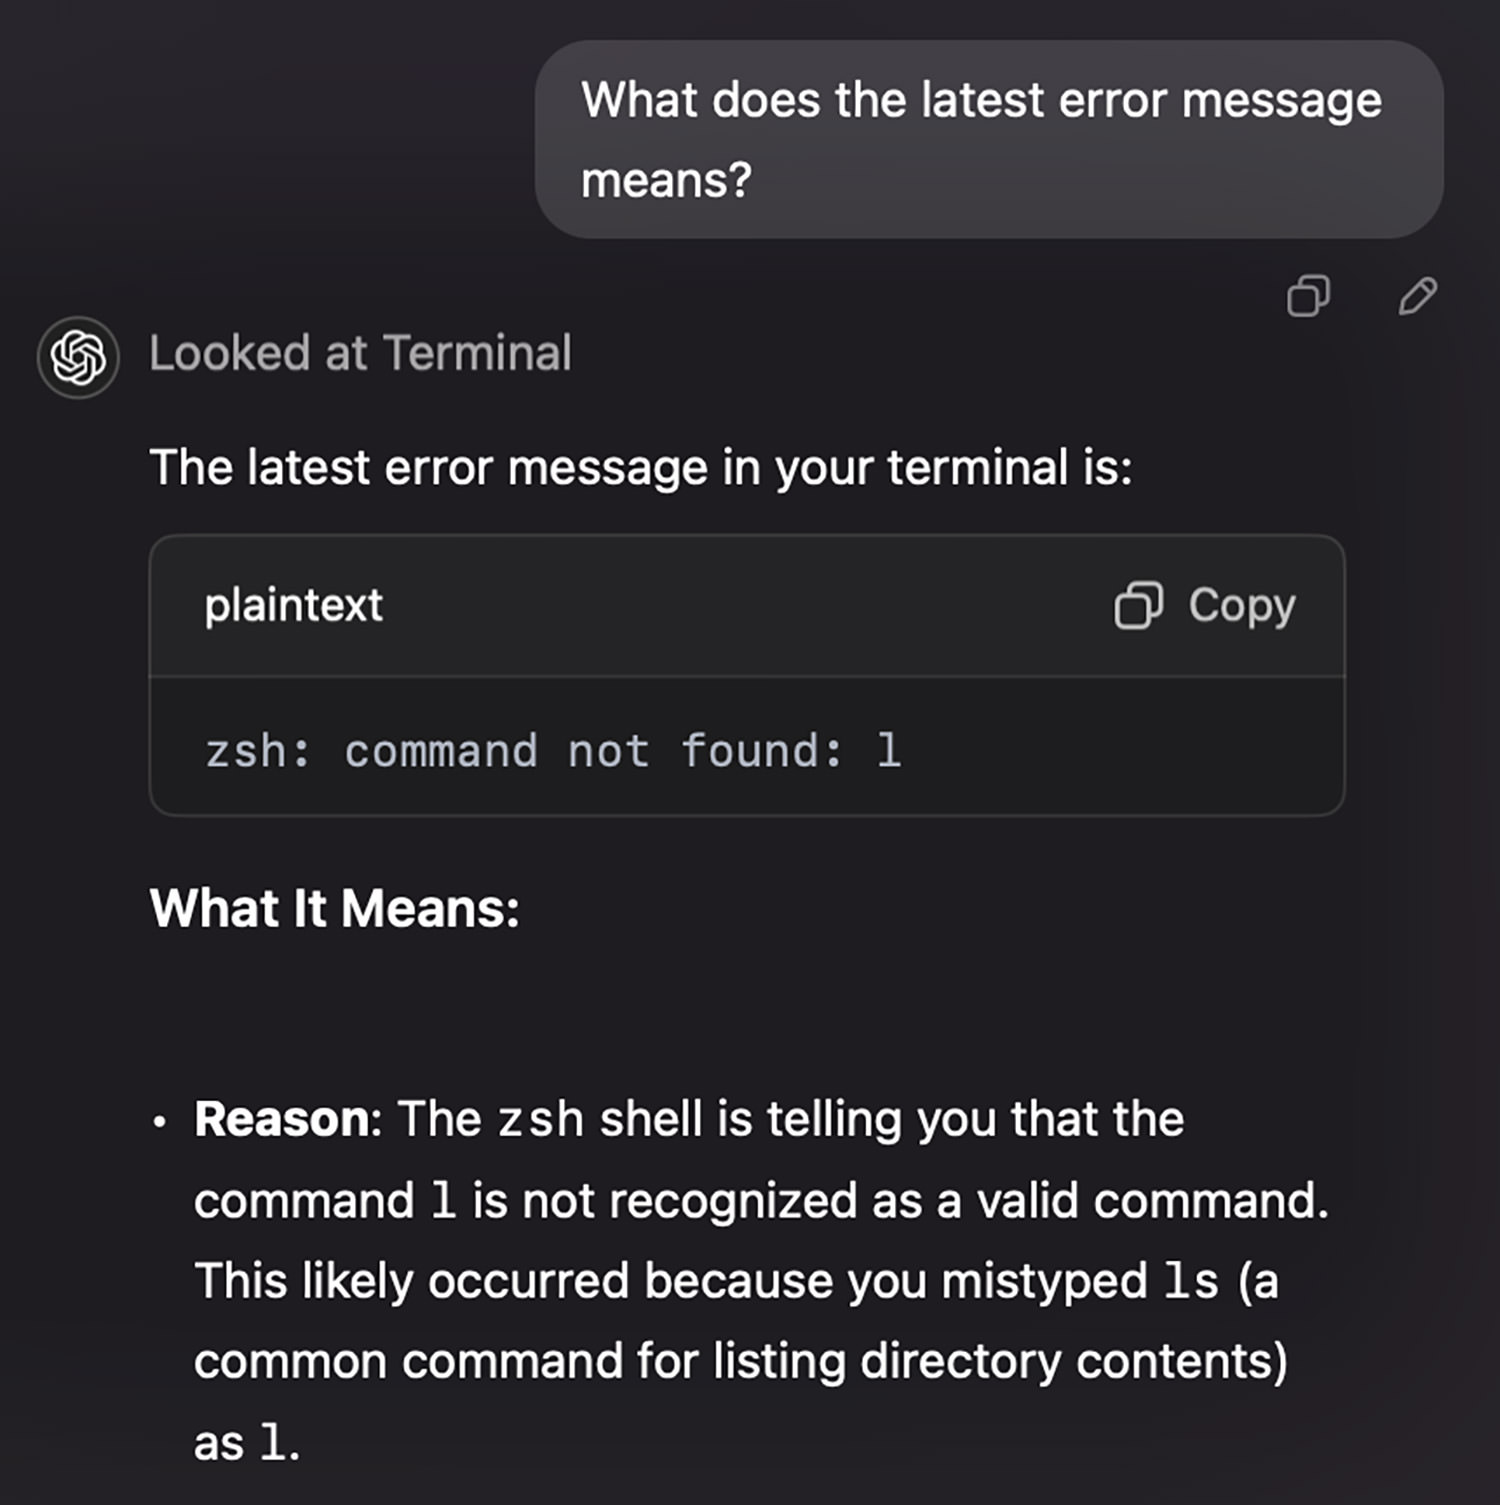
Task: Click the sentence 'The latest error message in your terminal is'
Action: pos(641,467)
